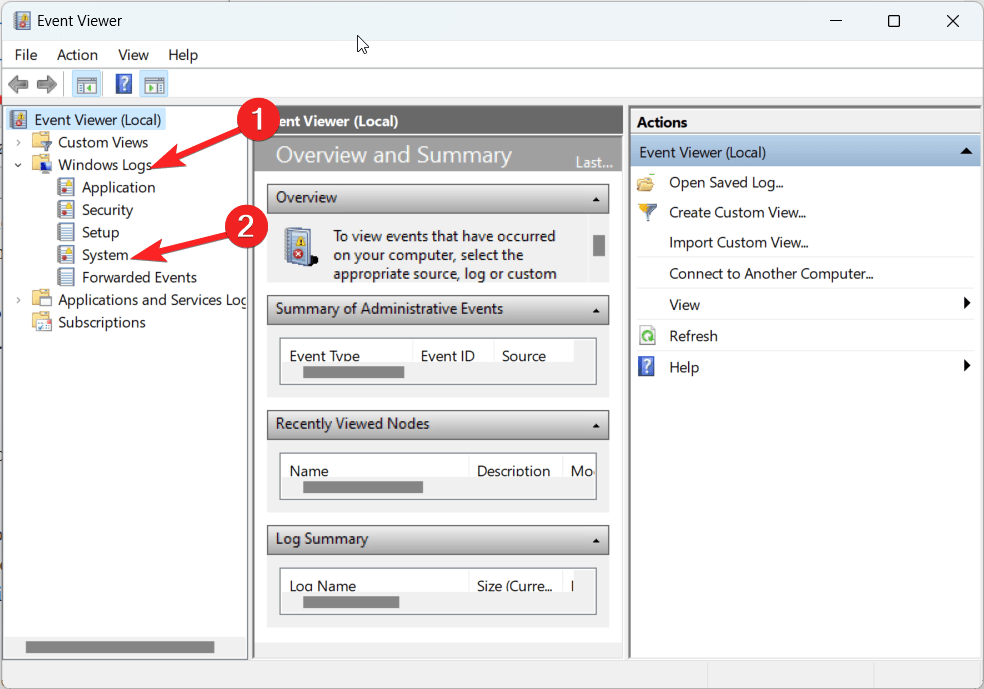The height and width of the screenshot is (689, 984).
Task: Click the Application log icon
Action: coord(66,187)
